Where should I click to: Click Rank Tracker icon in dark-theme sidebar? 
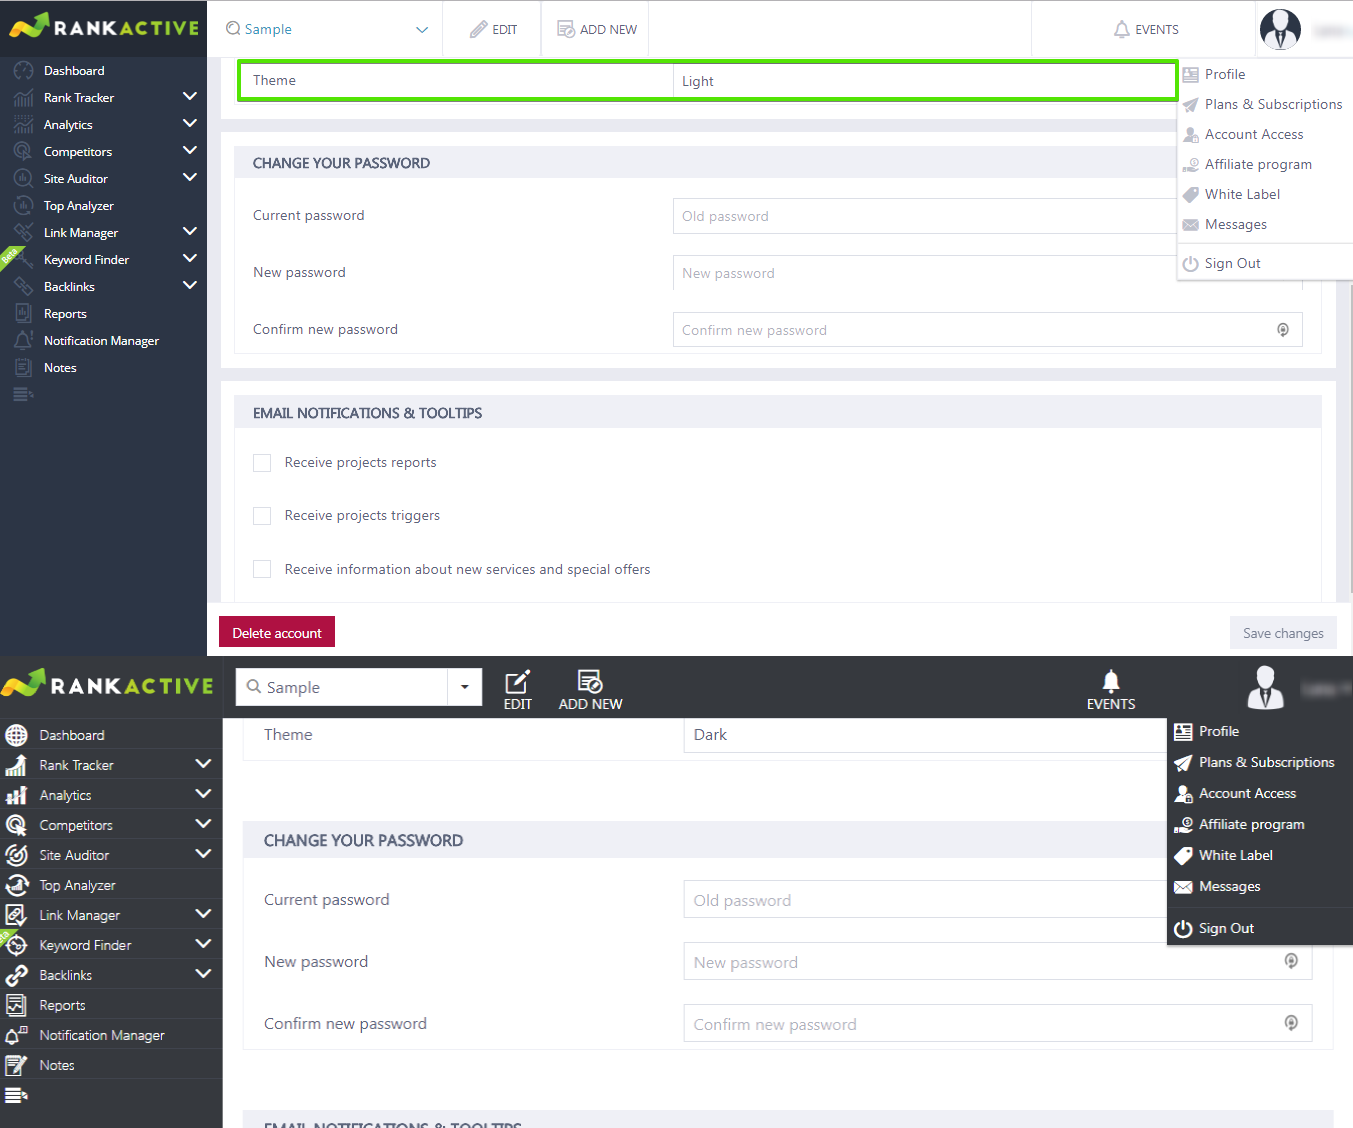(16, 765)
